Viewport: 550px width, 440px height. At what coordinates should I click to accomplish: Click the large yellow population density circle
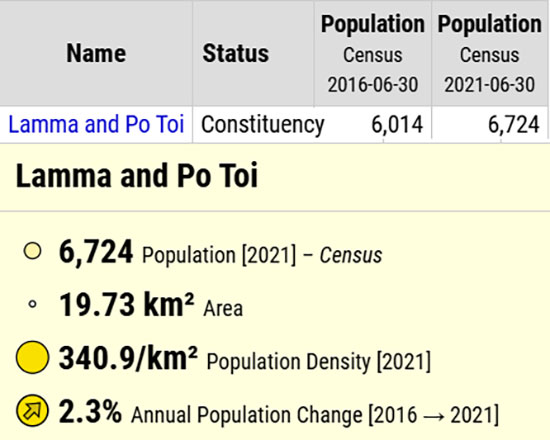click(x=32, y=357)
